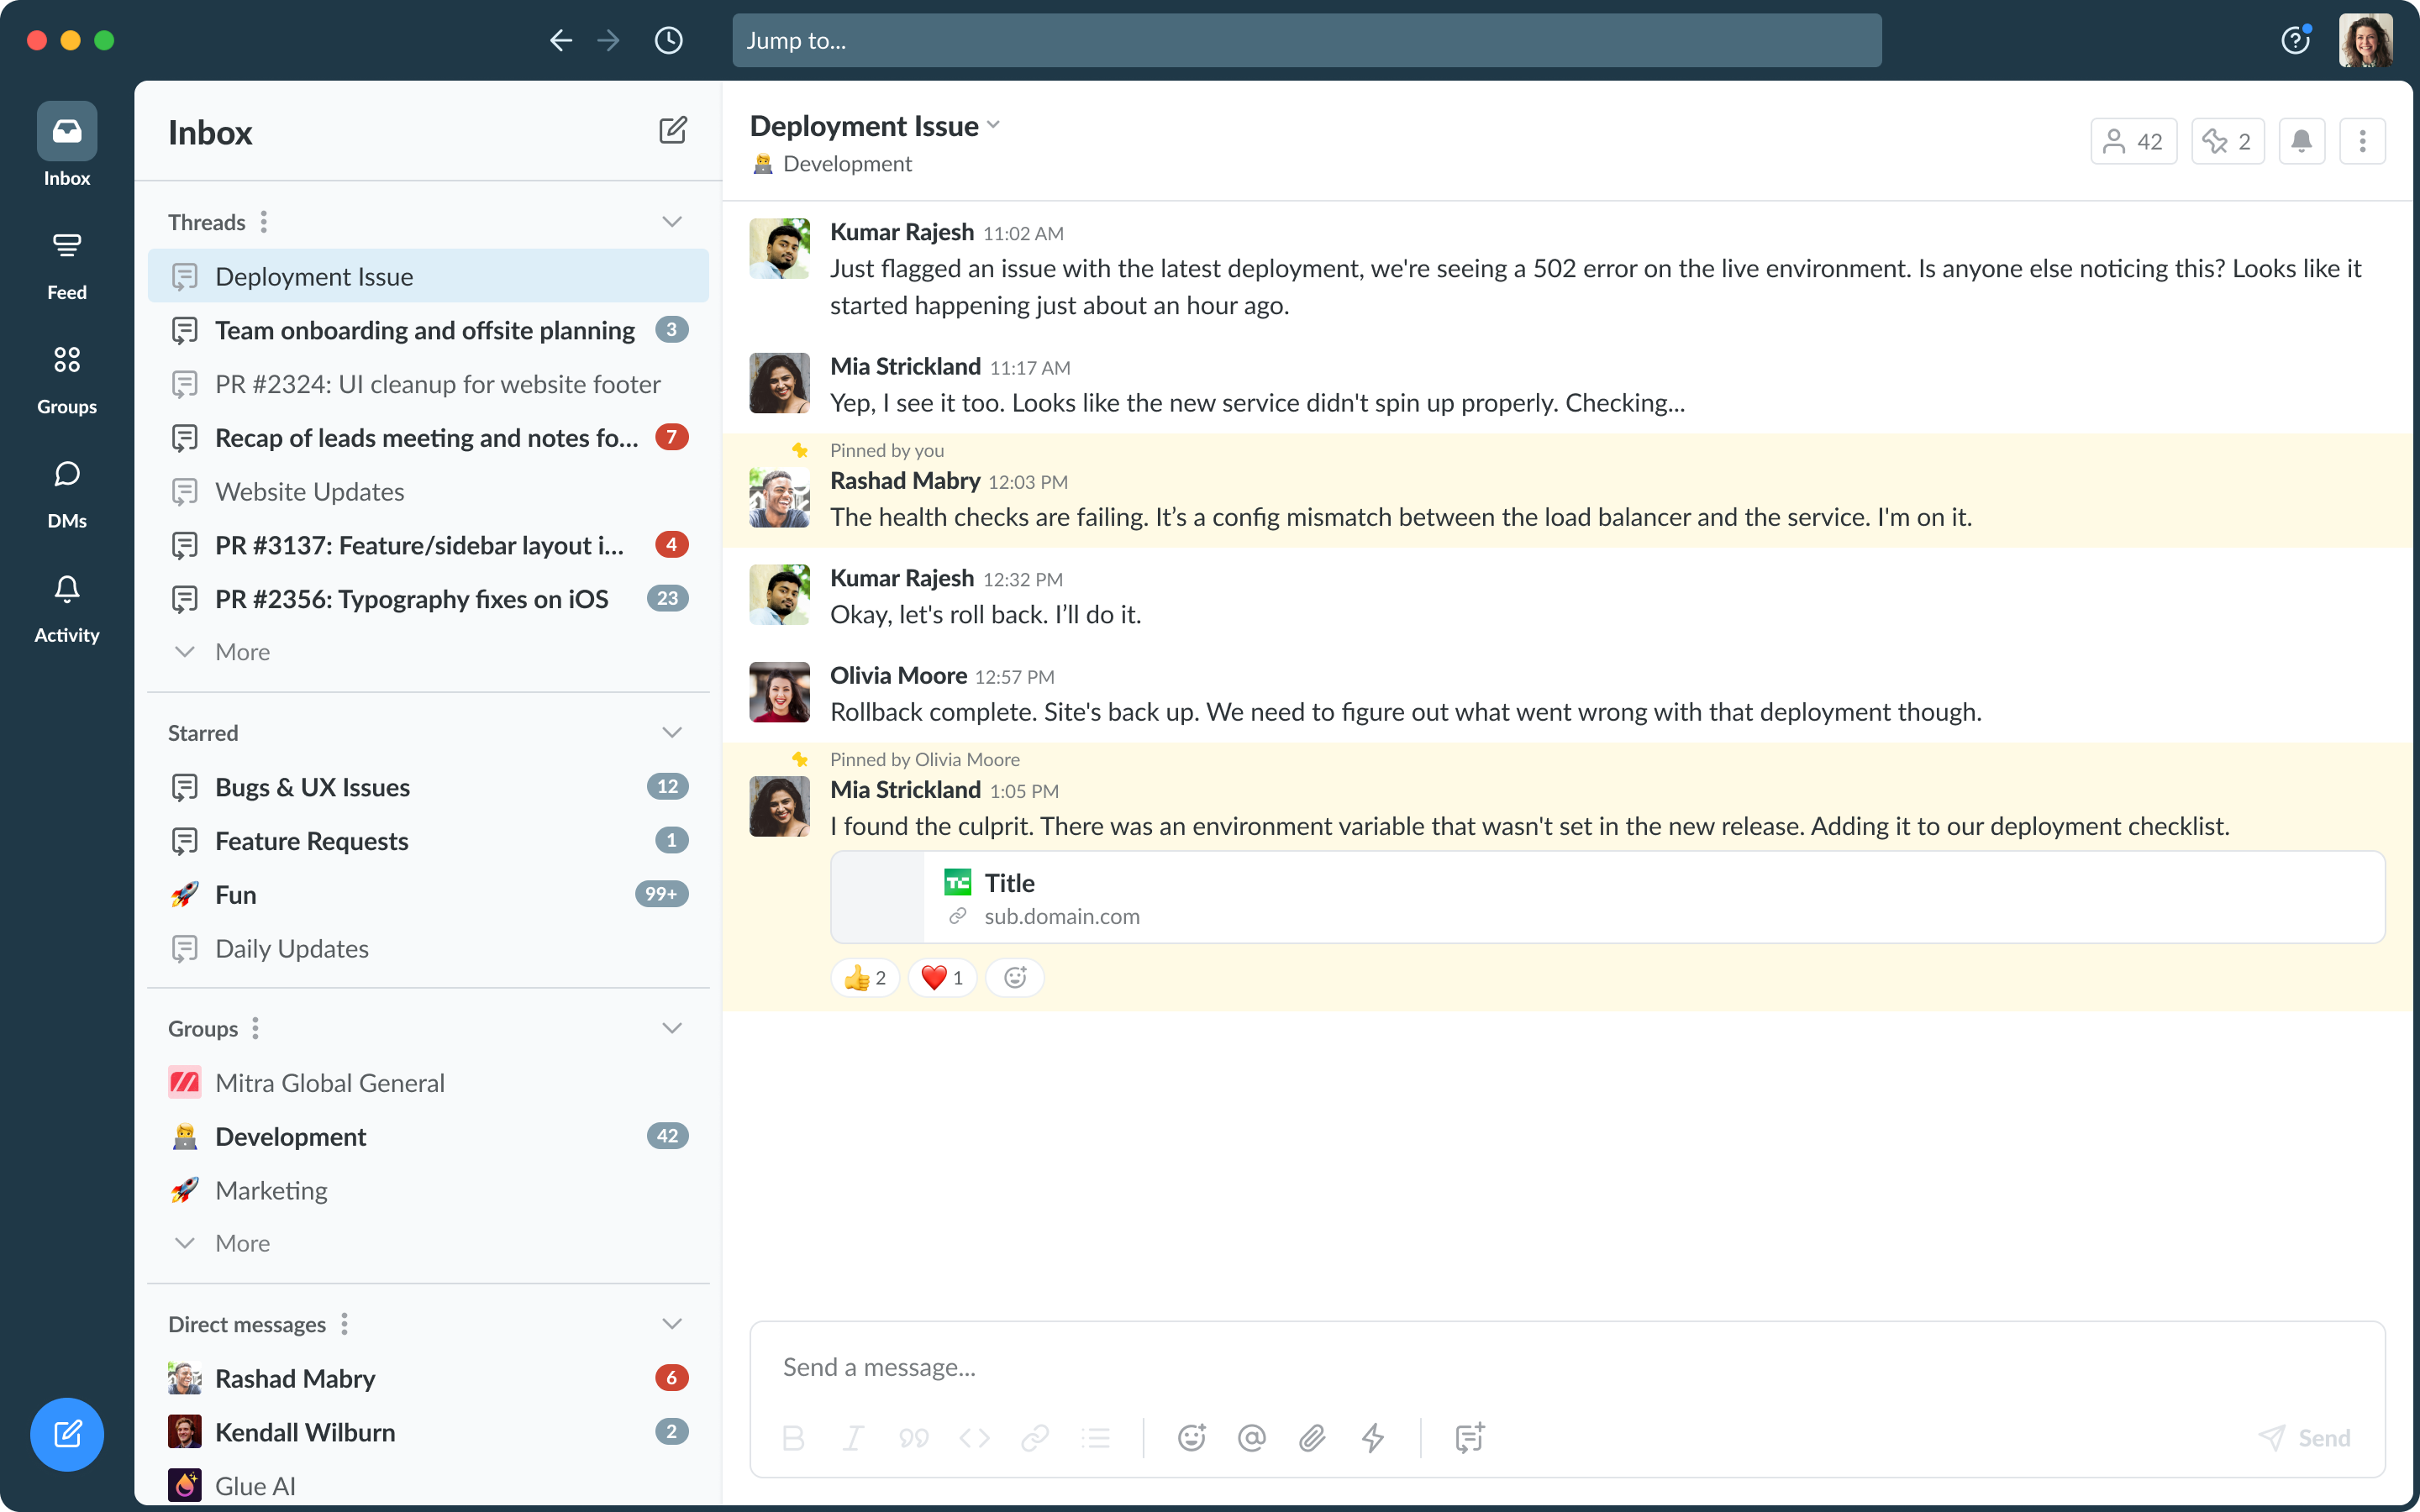Viewport: 2420px width, 1512px height.
Task: Expand More under Groups section
Action: [242, 1243]
